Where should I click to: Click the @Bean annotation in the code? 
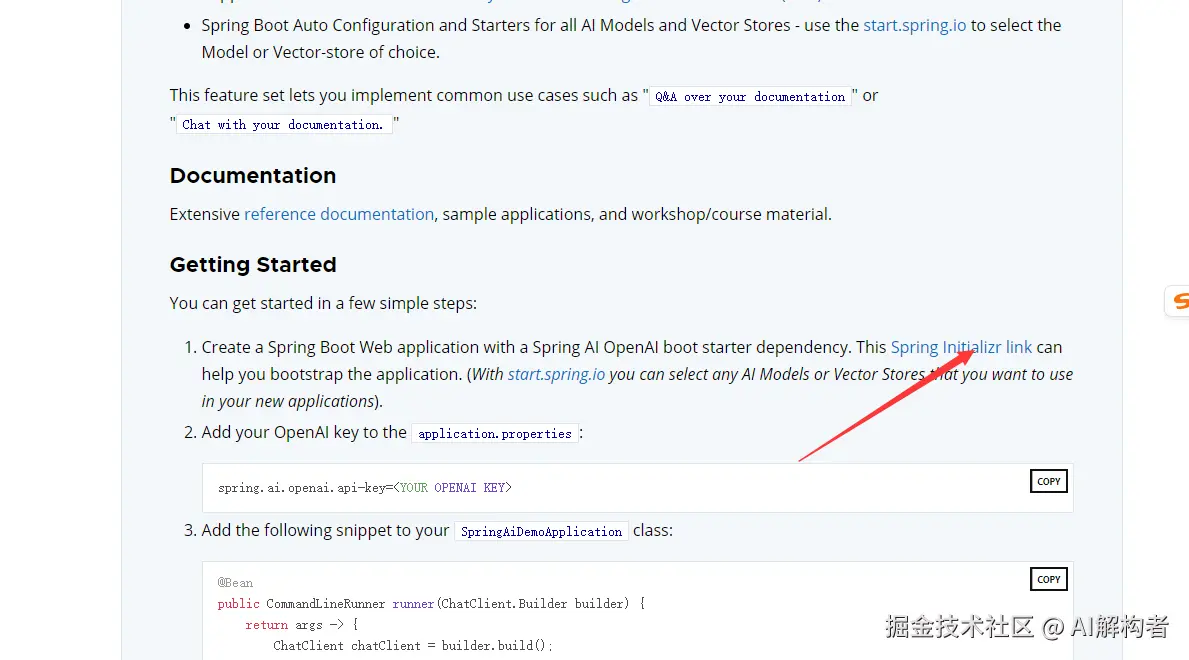235,583
